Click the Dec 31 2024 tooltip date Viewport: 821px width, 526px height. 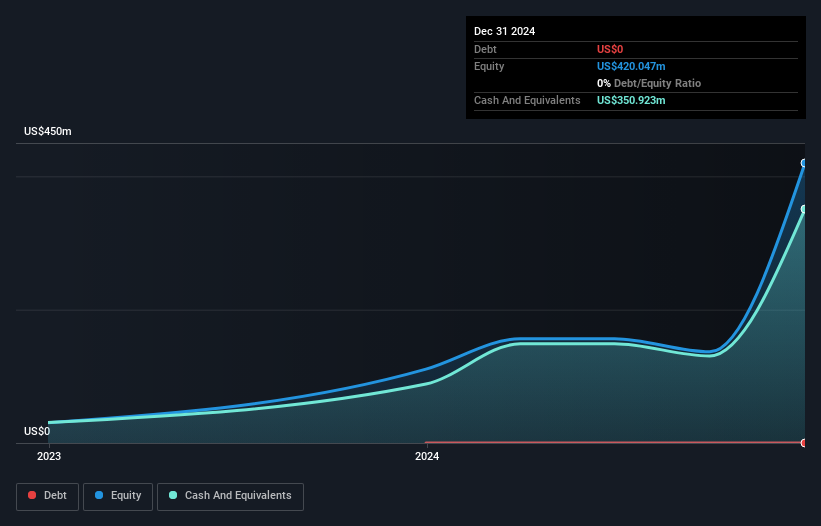[504, 31]
